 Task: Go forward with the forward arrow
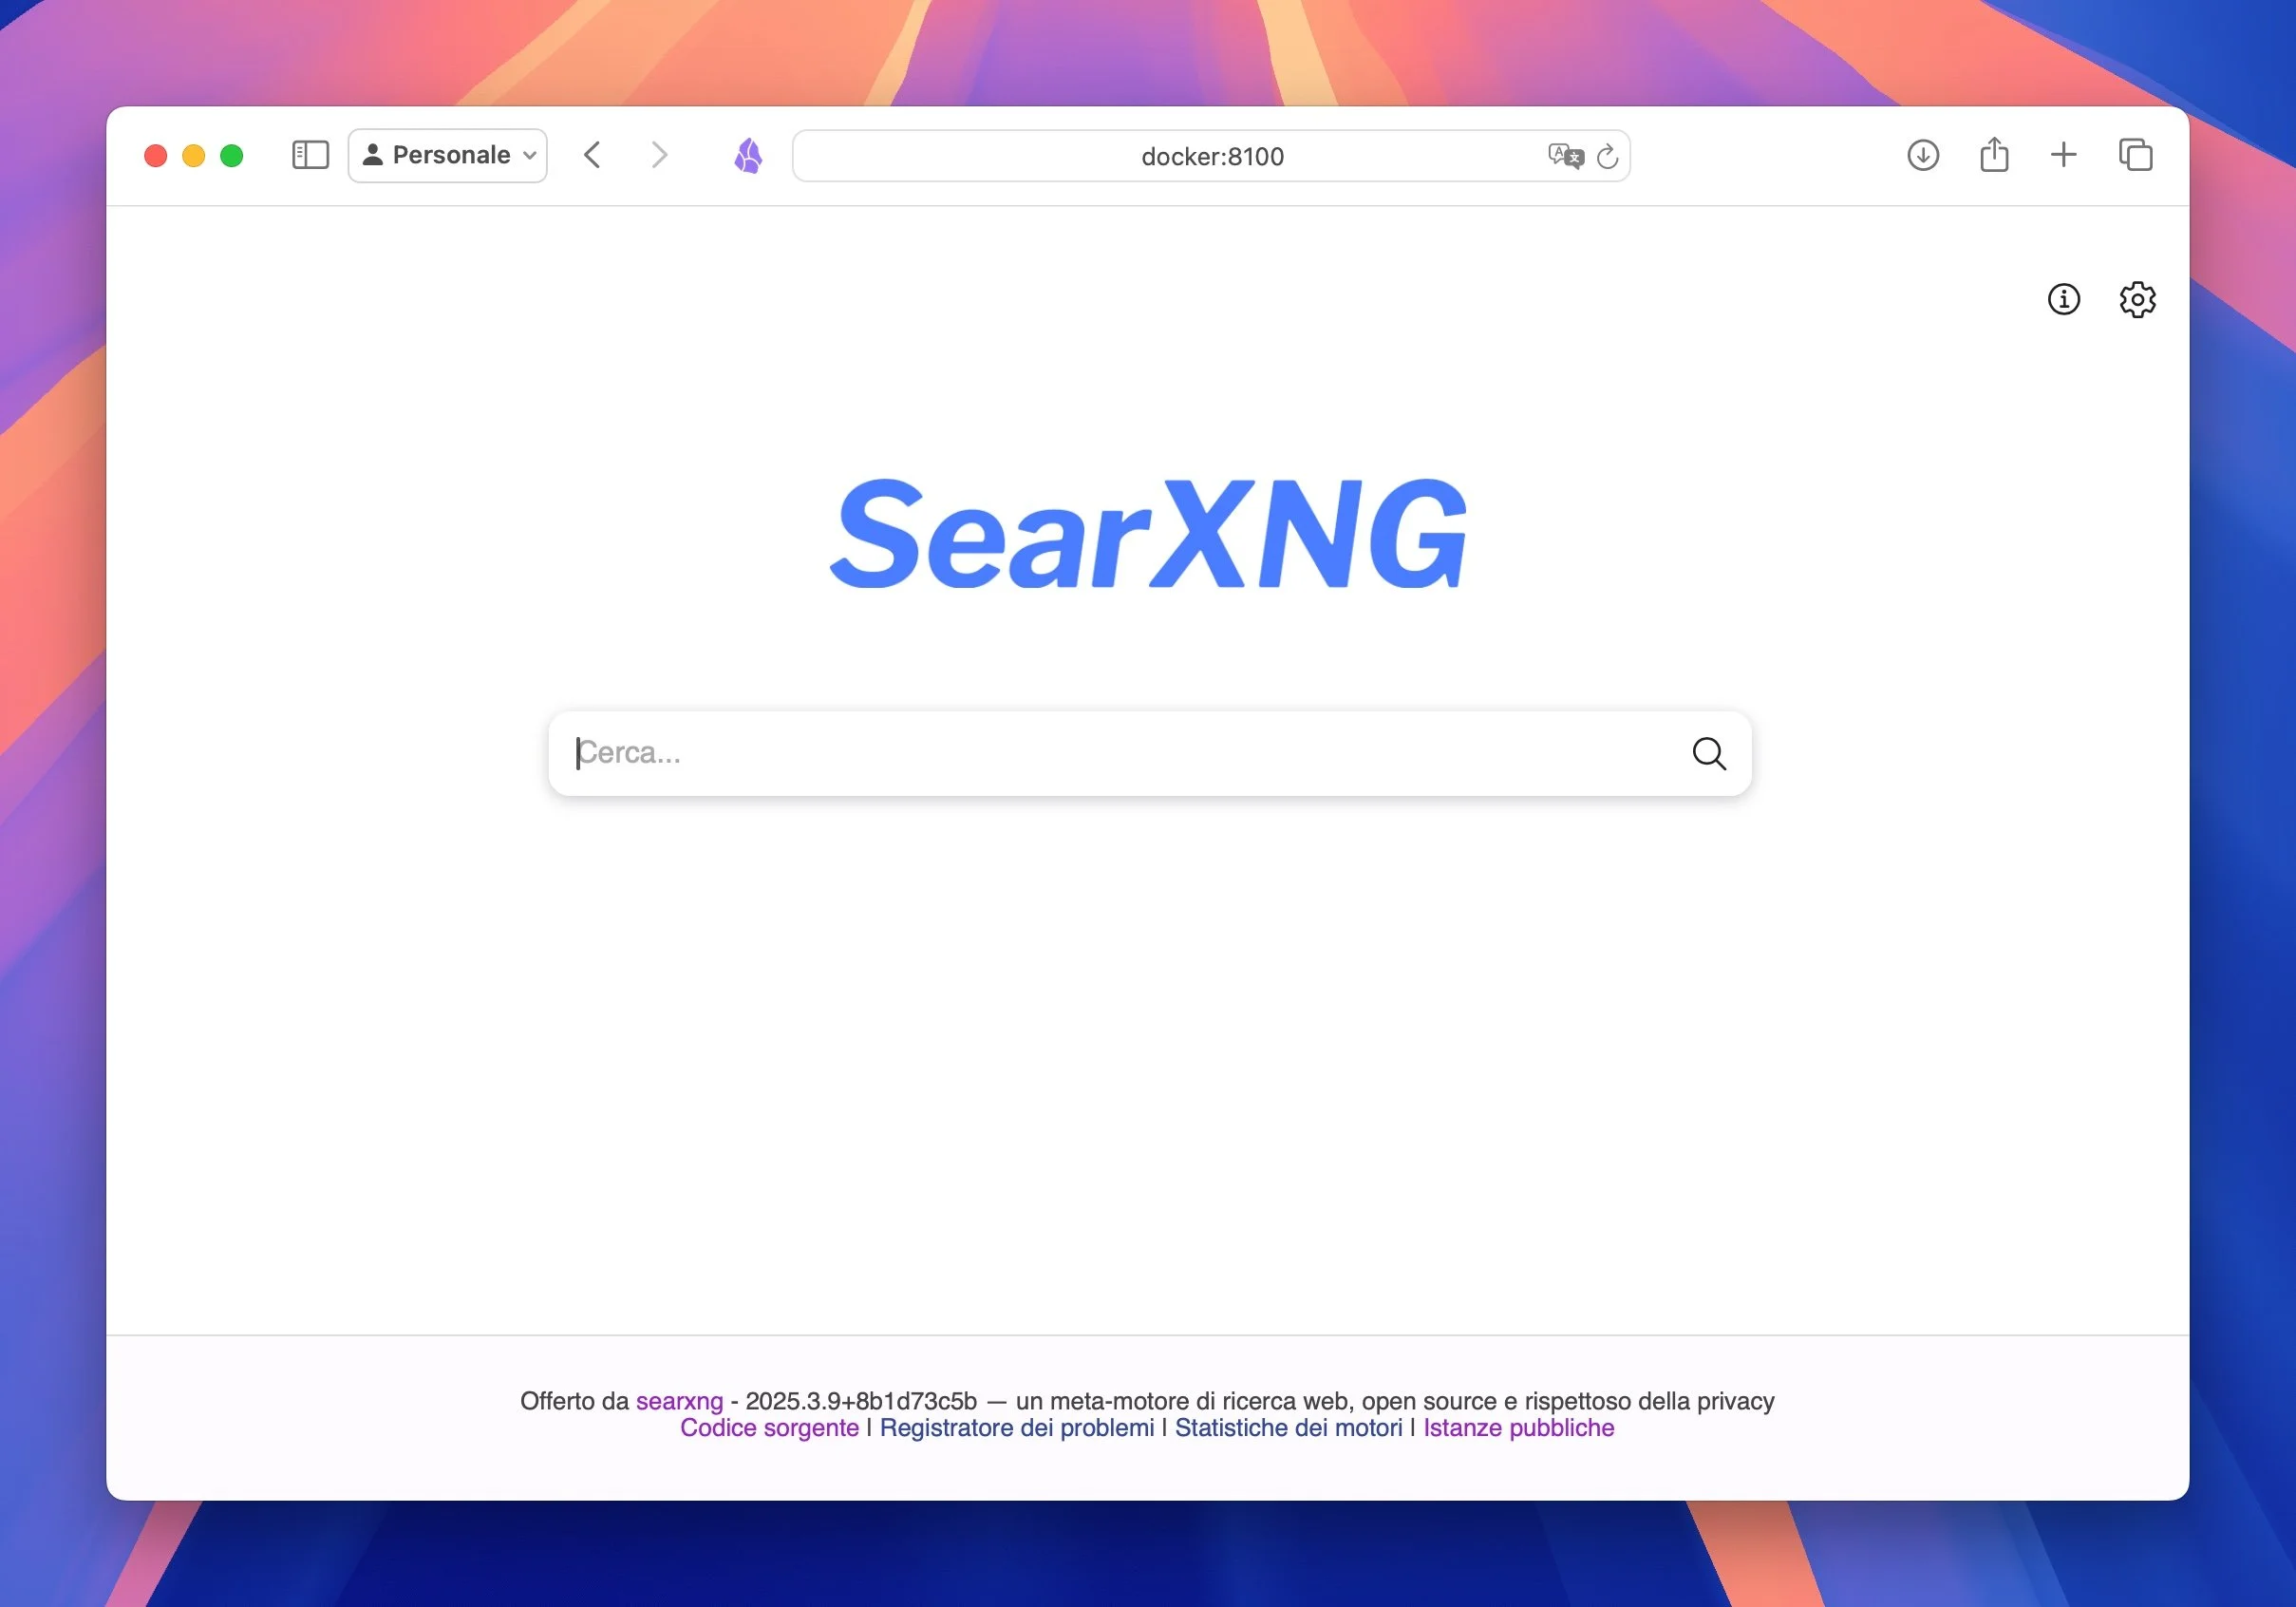(x=658, y=155)
